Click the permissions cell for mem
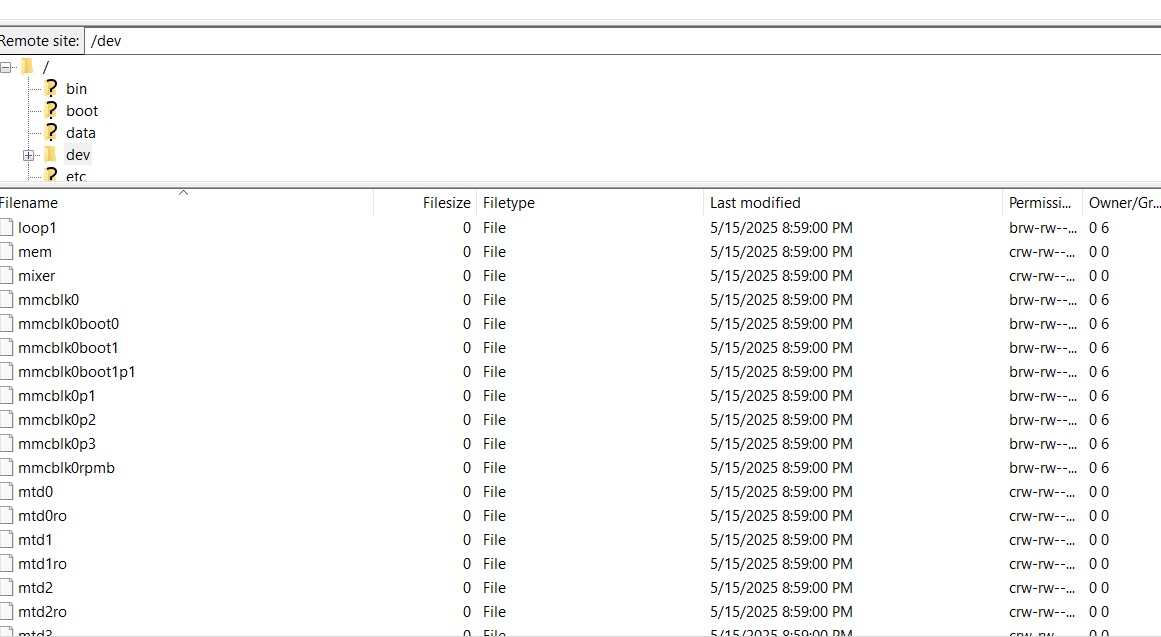The height and width of the screenshot is (637, 1161). tap(1043, 252)
